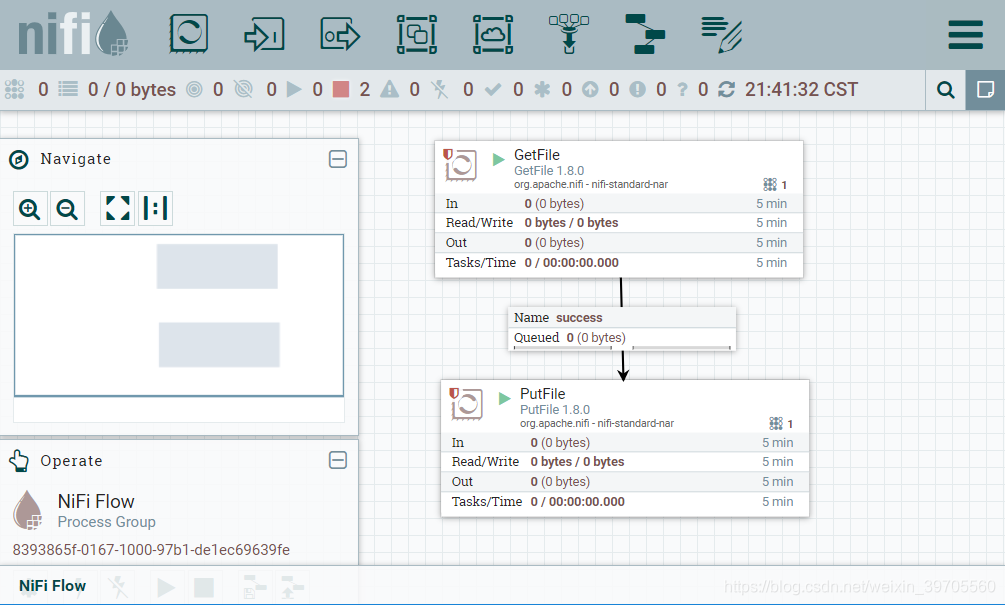Zoom in using Navigate panel button
The height and width of the screenshot is (605, 1005).
(x=30, y=209)
